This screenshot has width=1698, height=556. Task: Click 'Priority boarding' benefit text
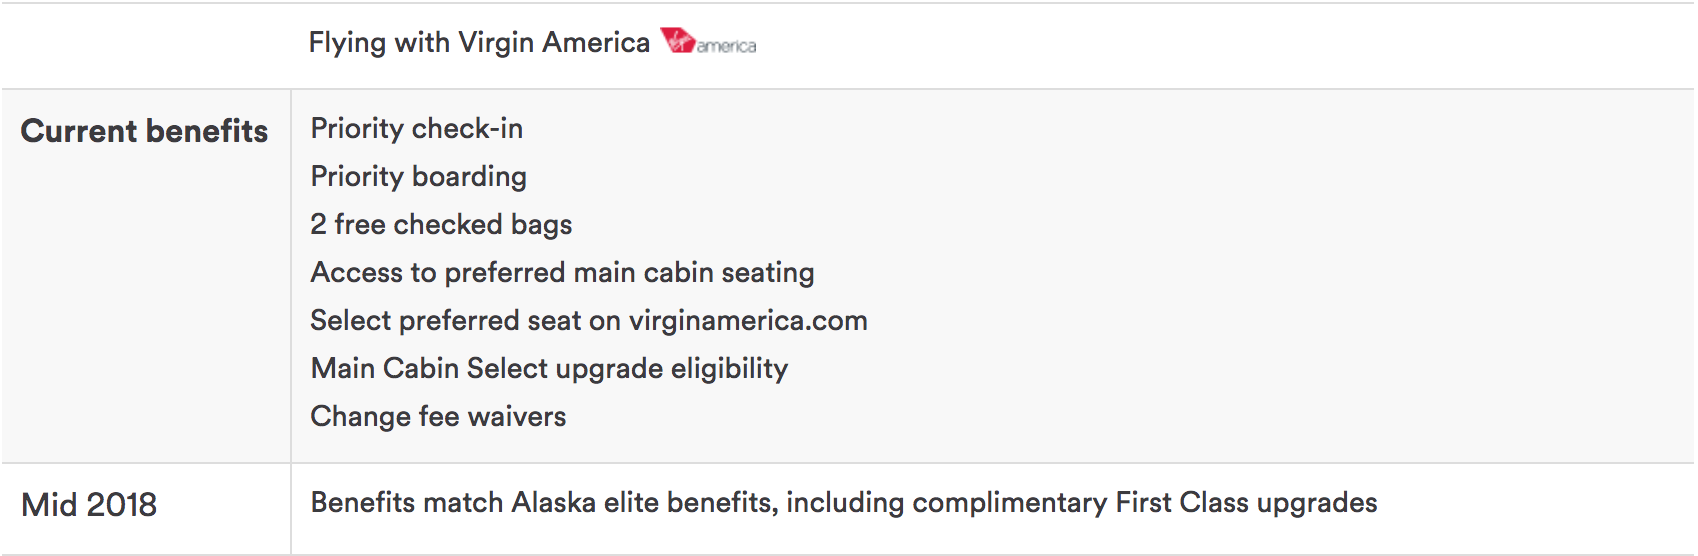click(419, 177)
